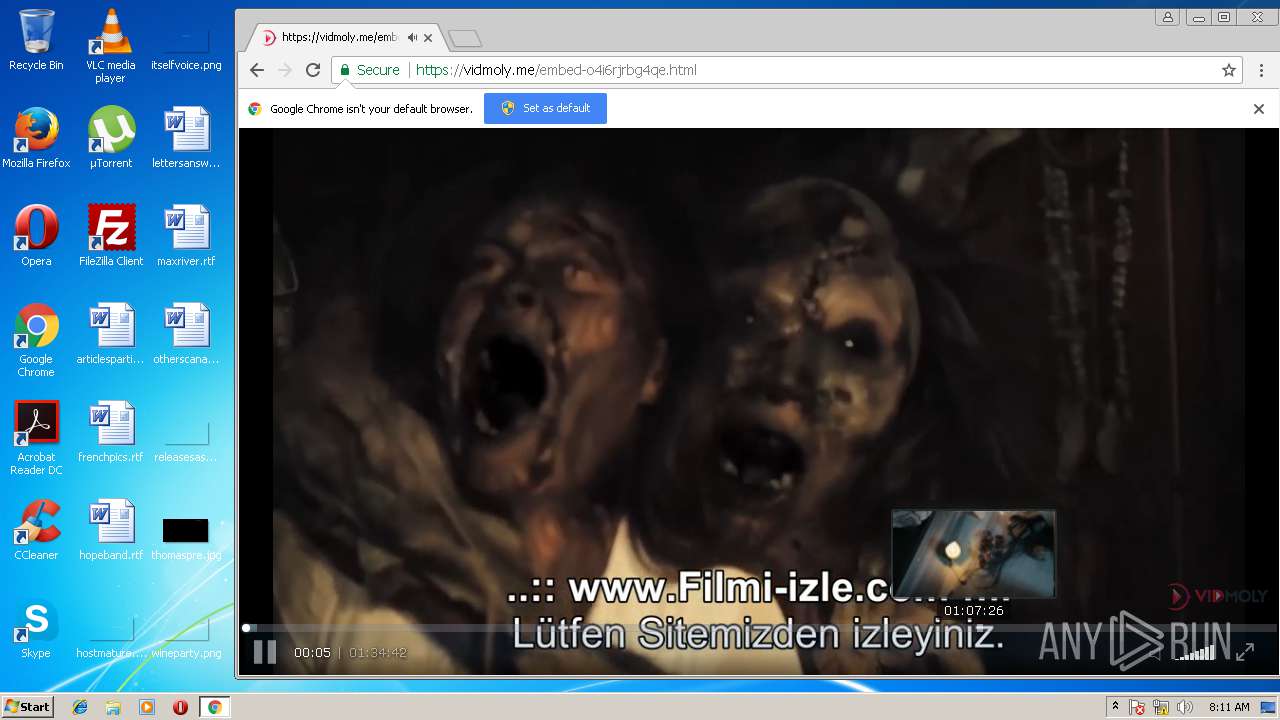This screenshot has width=1280, height=720.
Task: Open the Windows Start menu
Action: click(x=27, y=707)
